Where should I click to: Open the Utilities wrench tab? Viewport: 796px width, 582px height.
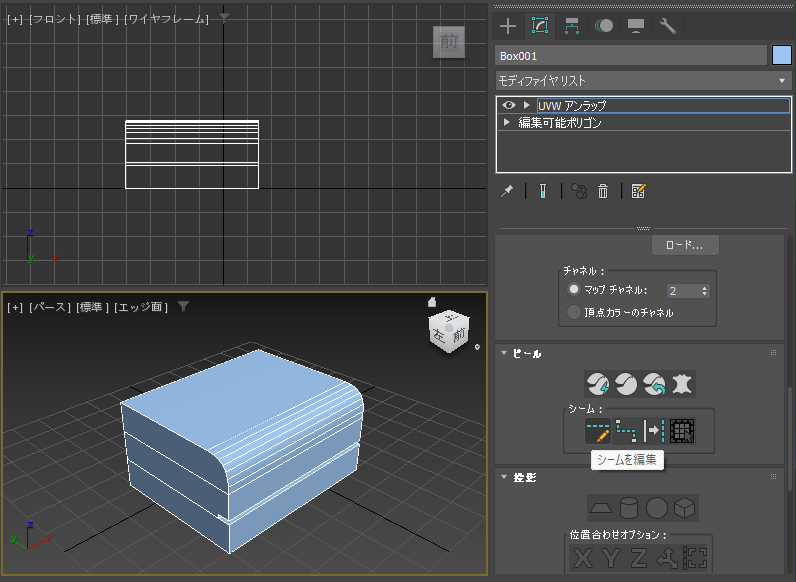pyautogui.click(x=668, y=26)
